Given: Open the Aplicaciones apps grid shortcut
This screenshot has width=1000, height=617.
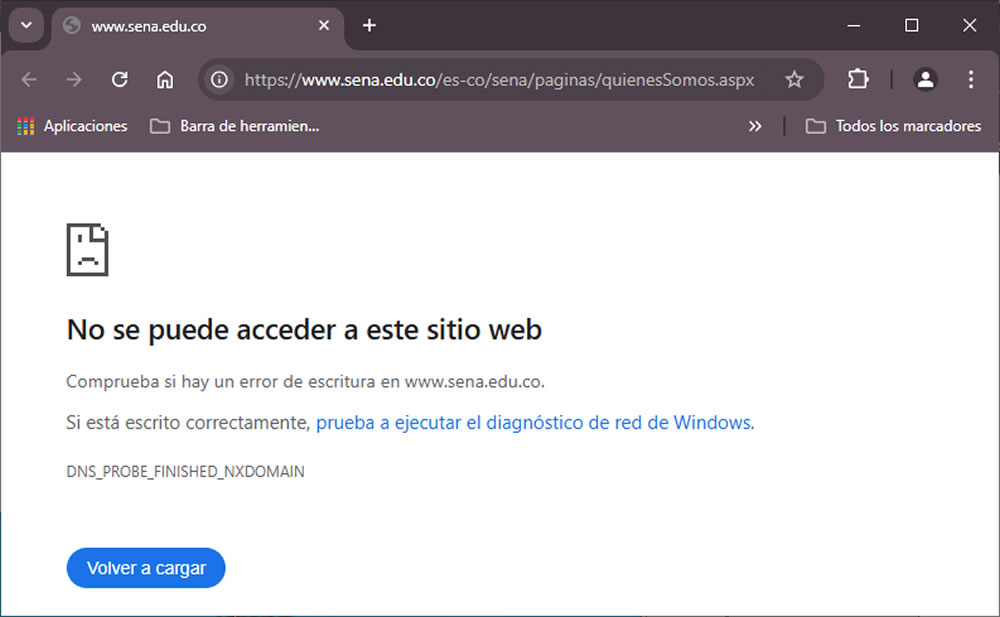Looking at the screenshot, I should pos(72,126).
